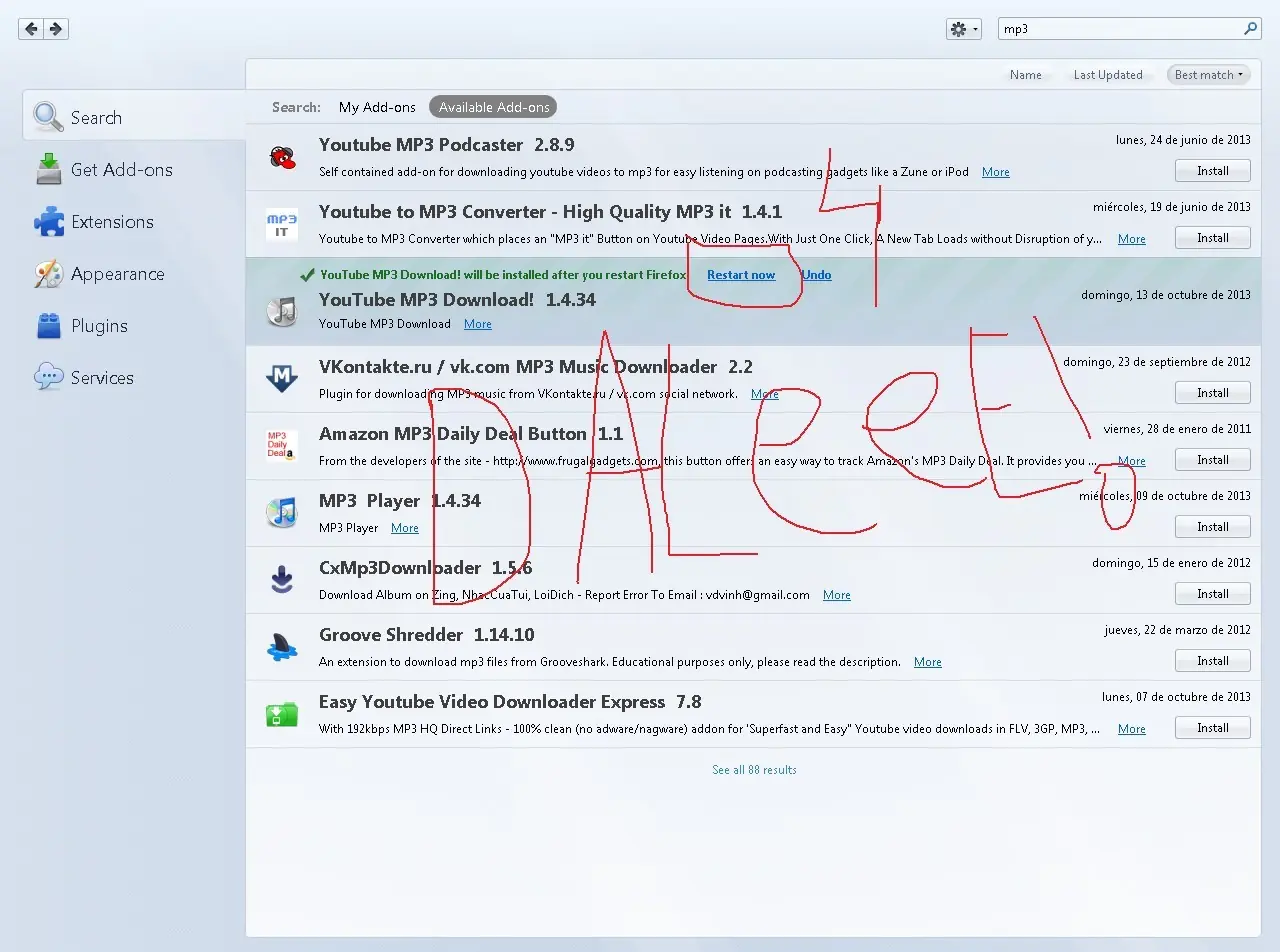
Task: Show more about Youtube MP3 Podcaster
Action: [996, 172]
